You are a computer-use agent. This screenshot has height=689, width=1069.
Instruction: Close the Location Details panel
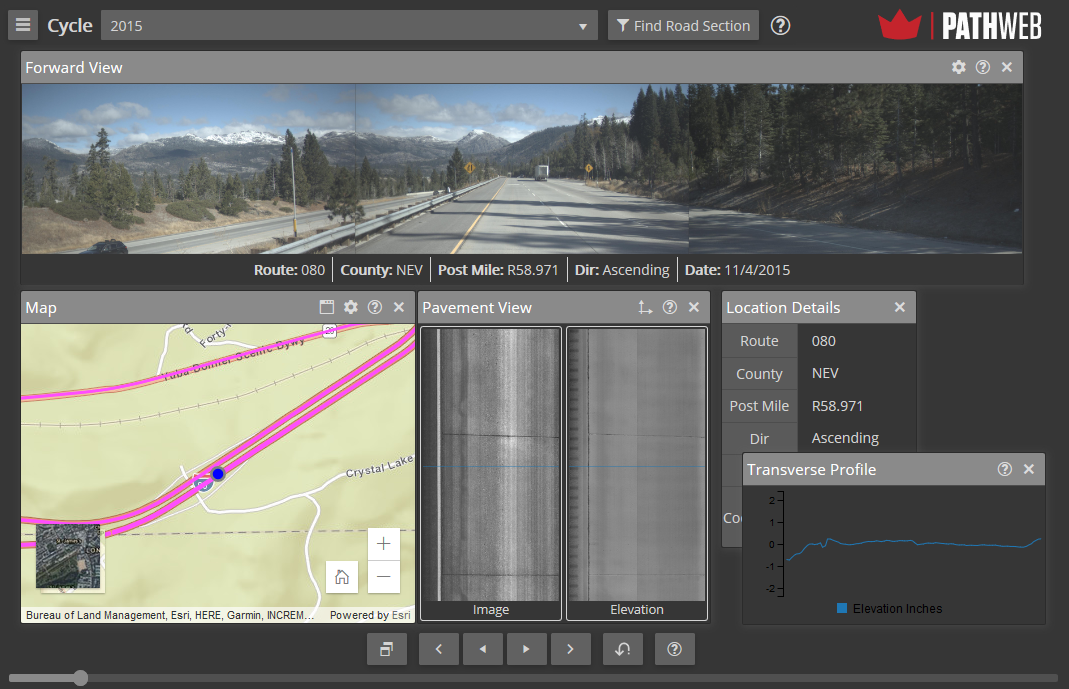[899, 307]
